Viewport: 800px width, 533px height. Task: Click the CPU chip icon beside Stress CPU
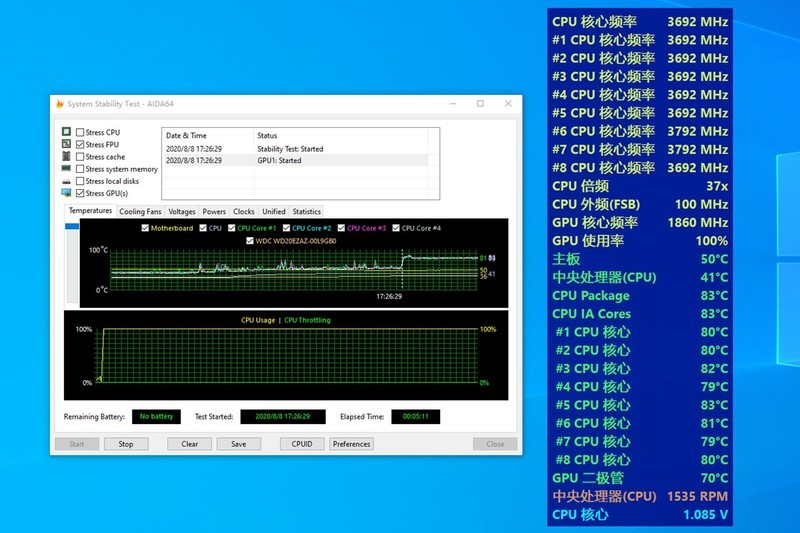click(x=66, y=132)
